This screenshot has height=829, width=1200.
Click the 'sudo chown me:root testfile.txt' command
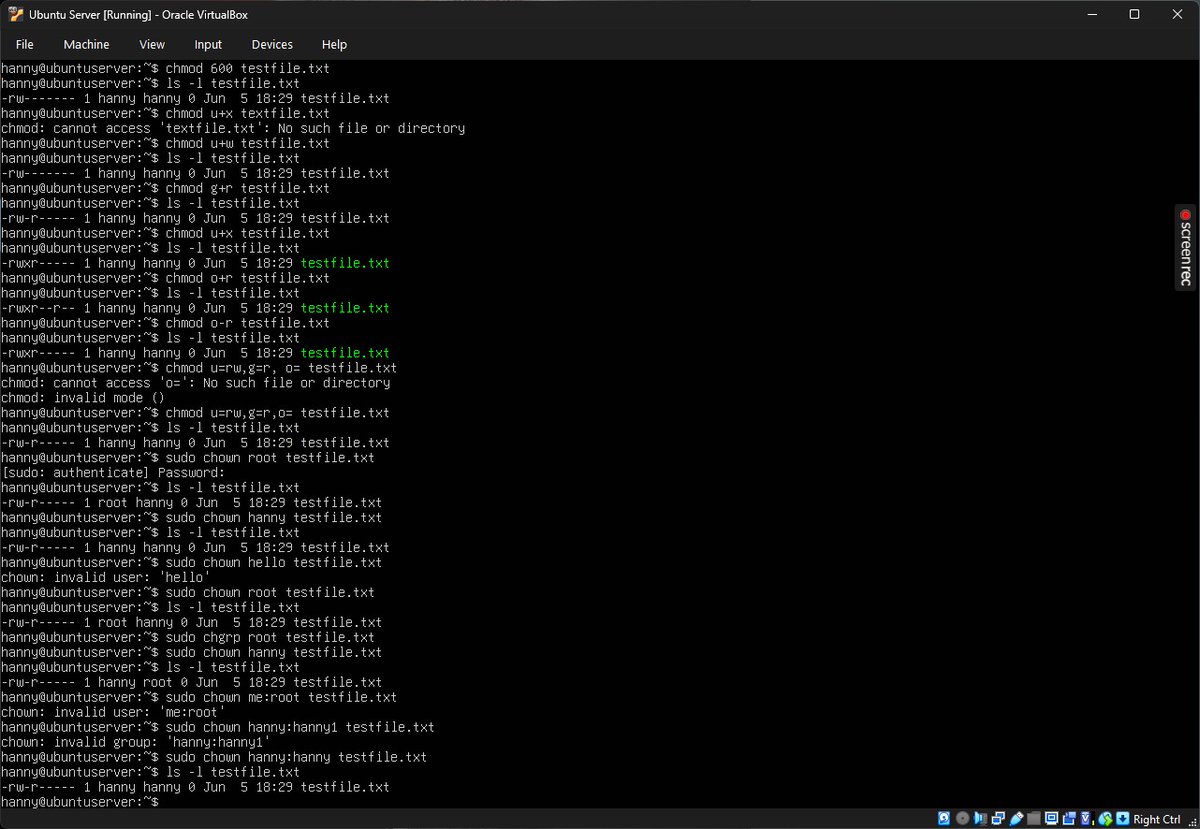[x=281, y=697]
